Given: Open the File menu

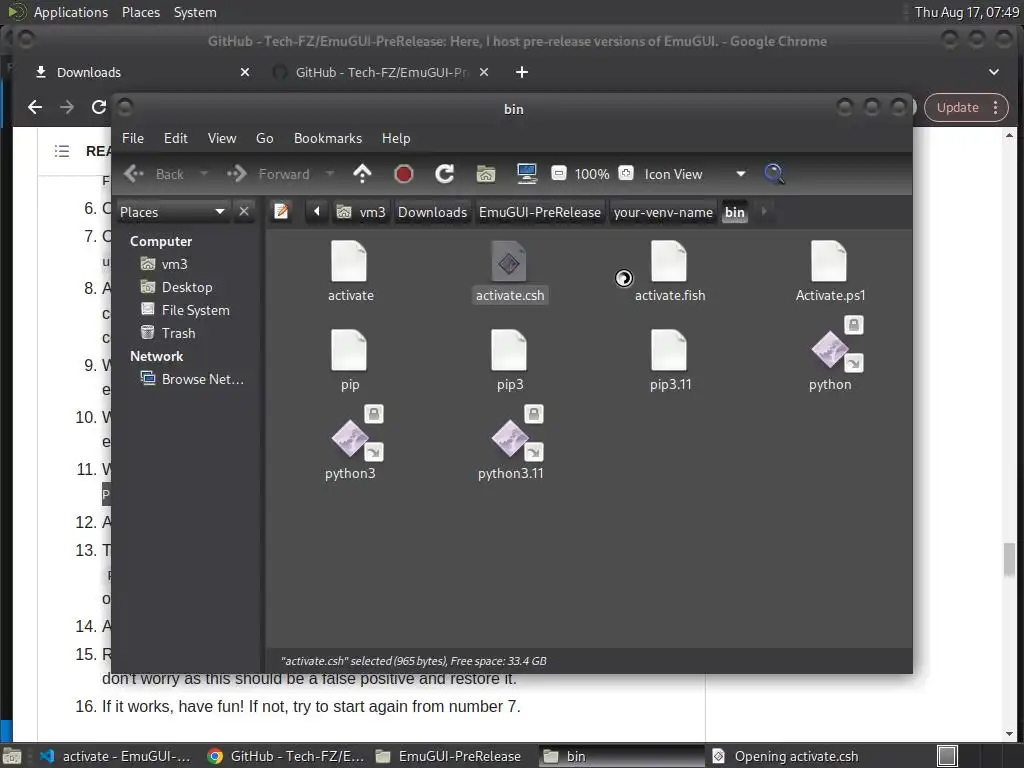Looking at the screenshot, I should 133,138.
